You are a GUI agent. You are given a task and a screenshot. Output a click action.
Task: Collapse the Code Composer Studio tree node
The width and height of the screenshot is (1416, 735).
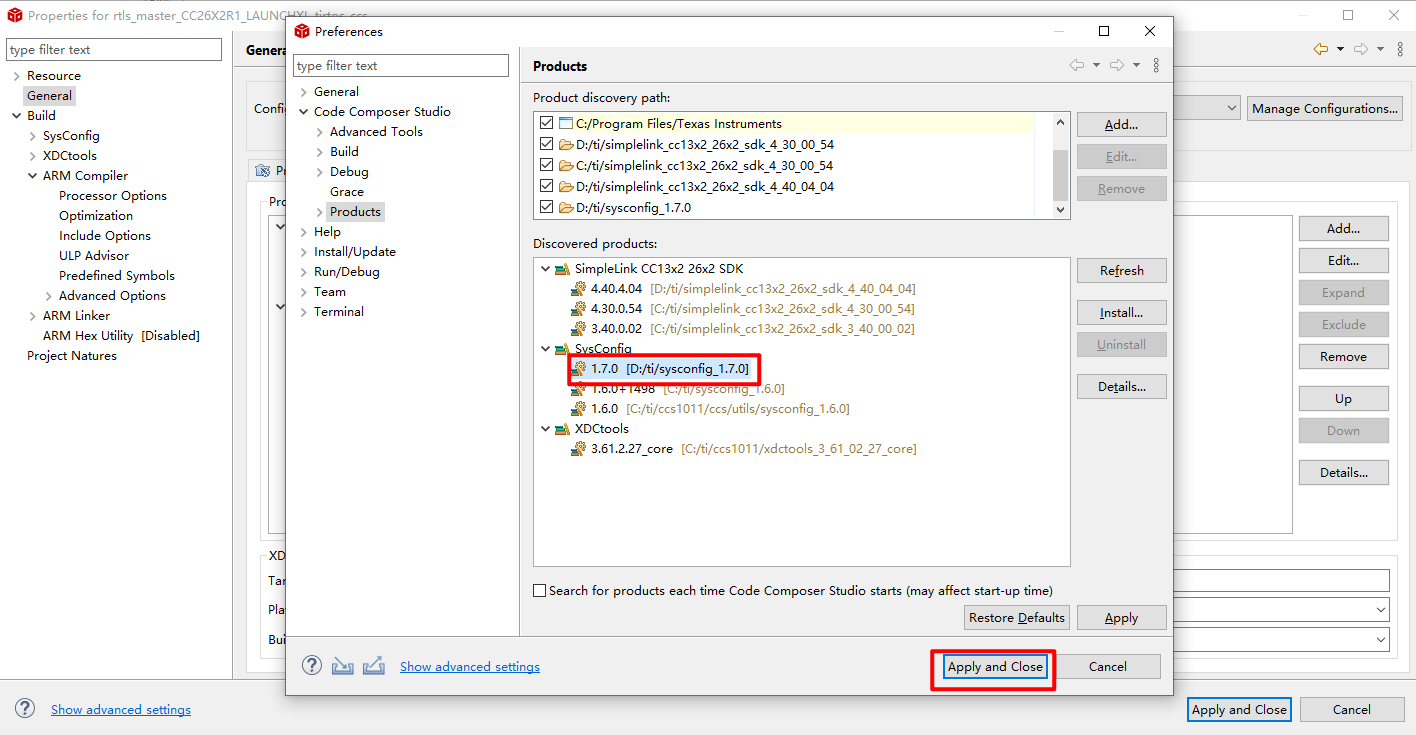click(304, 112)
